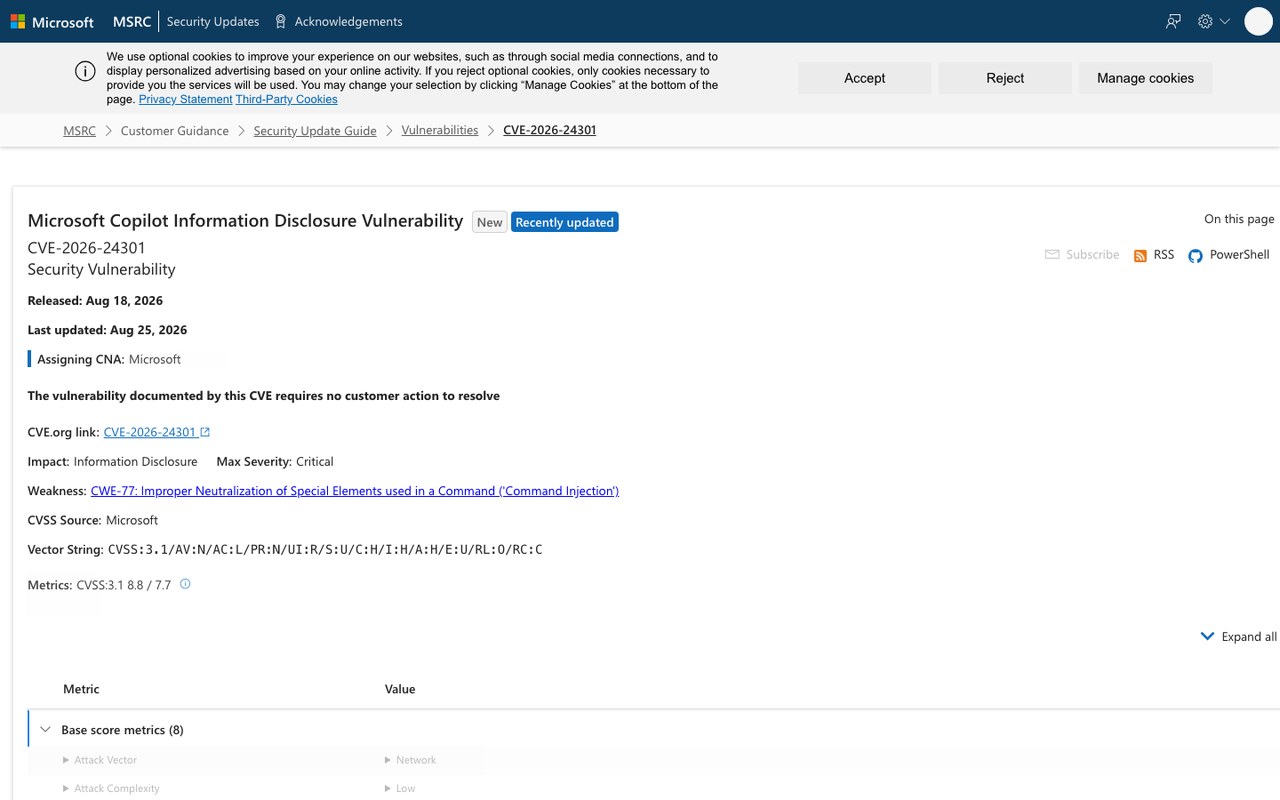Expand the Attack Complexity row triangle

click(x=66, y=788)
